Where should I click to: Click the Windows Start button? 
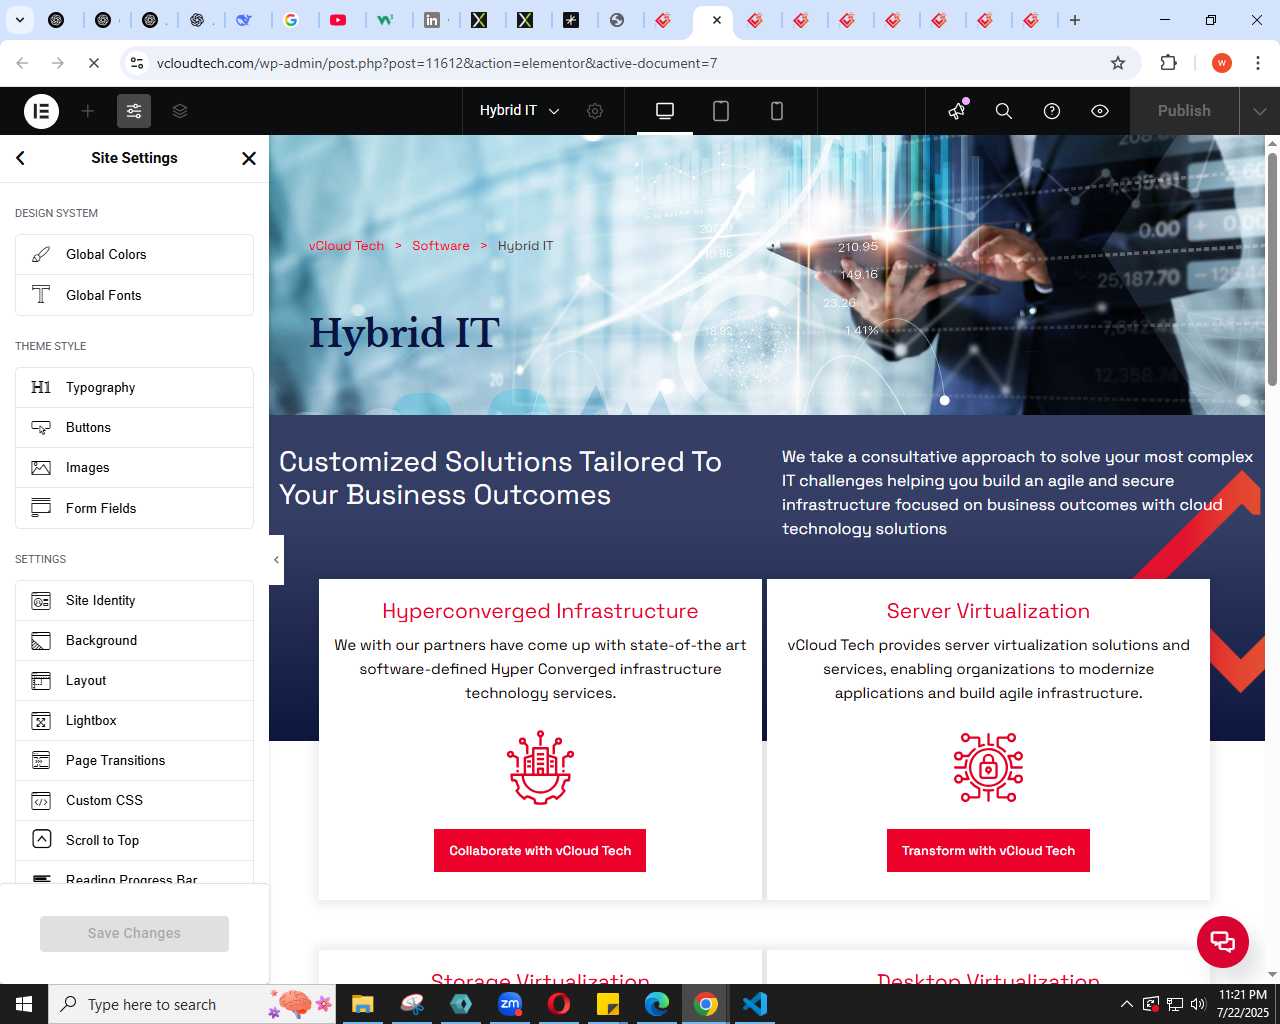(x=24, y=1004)
